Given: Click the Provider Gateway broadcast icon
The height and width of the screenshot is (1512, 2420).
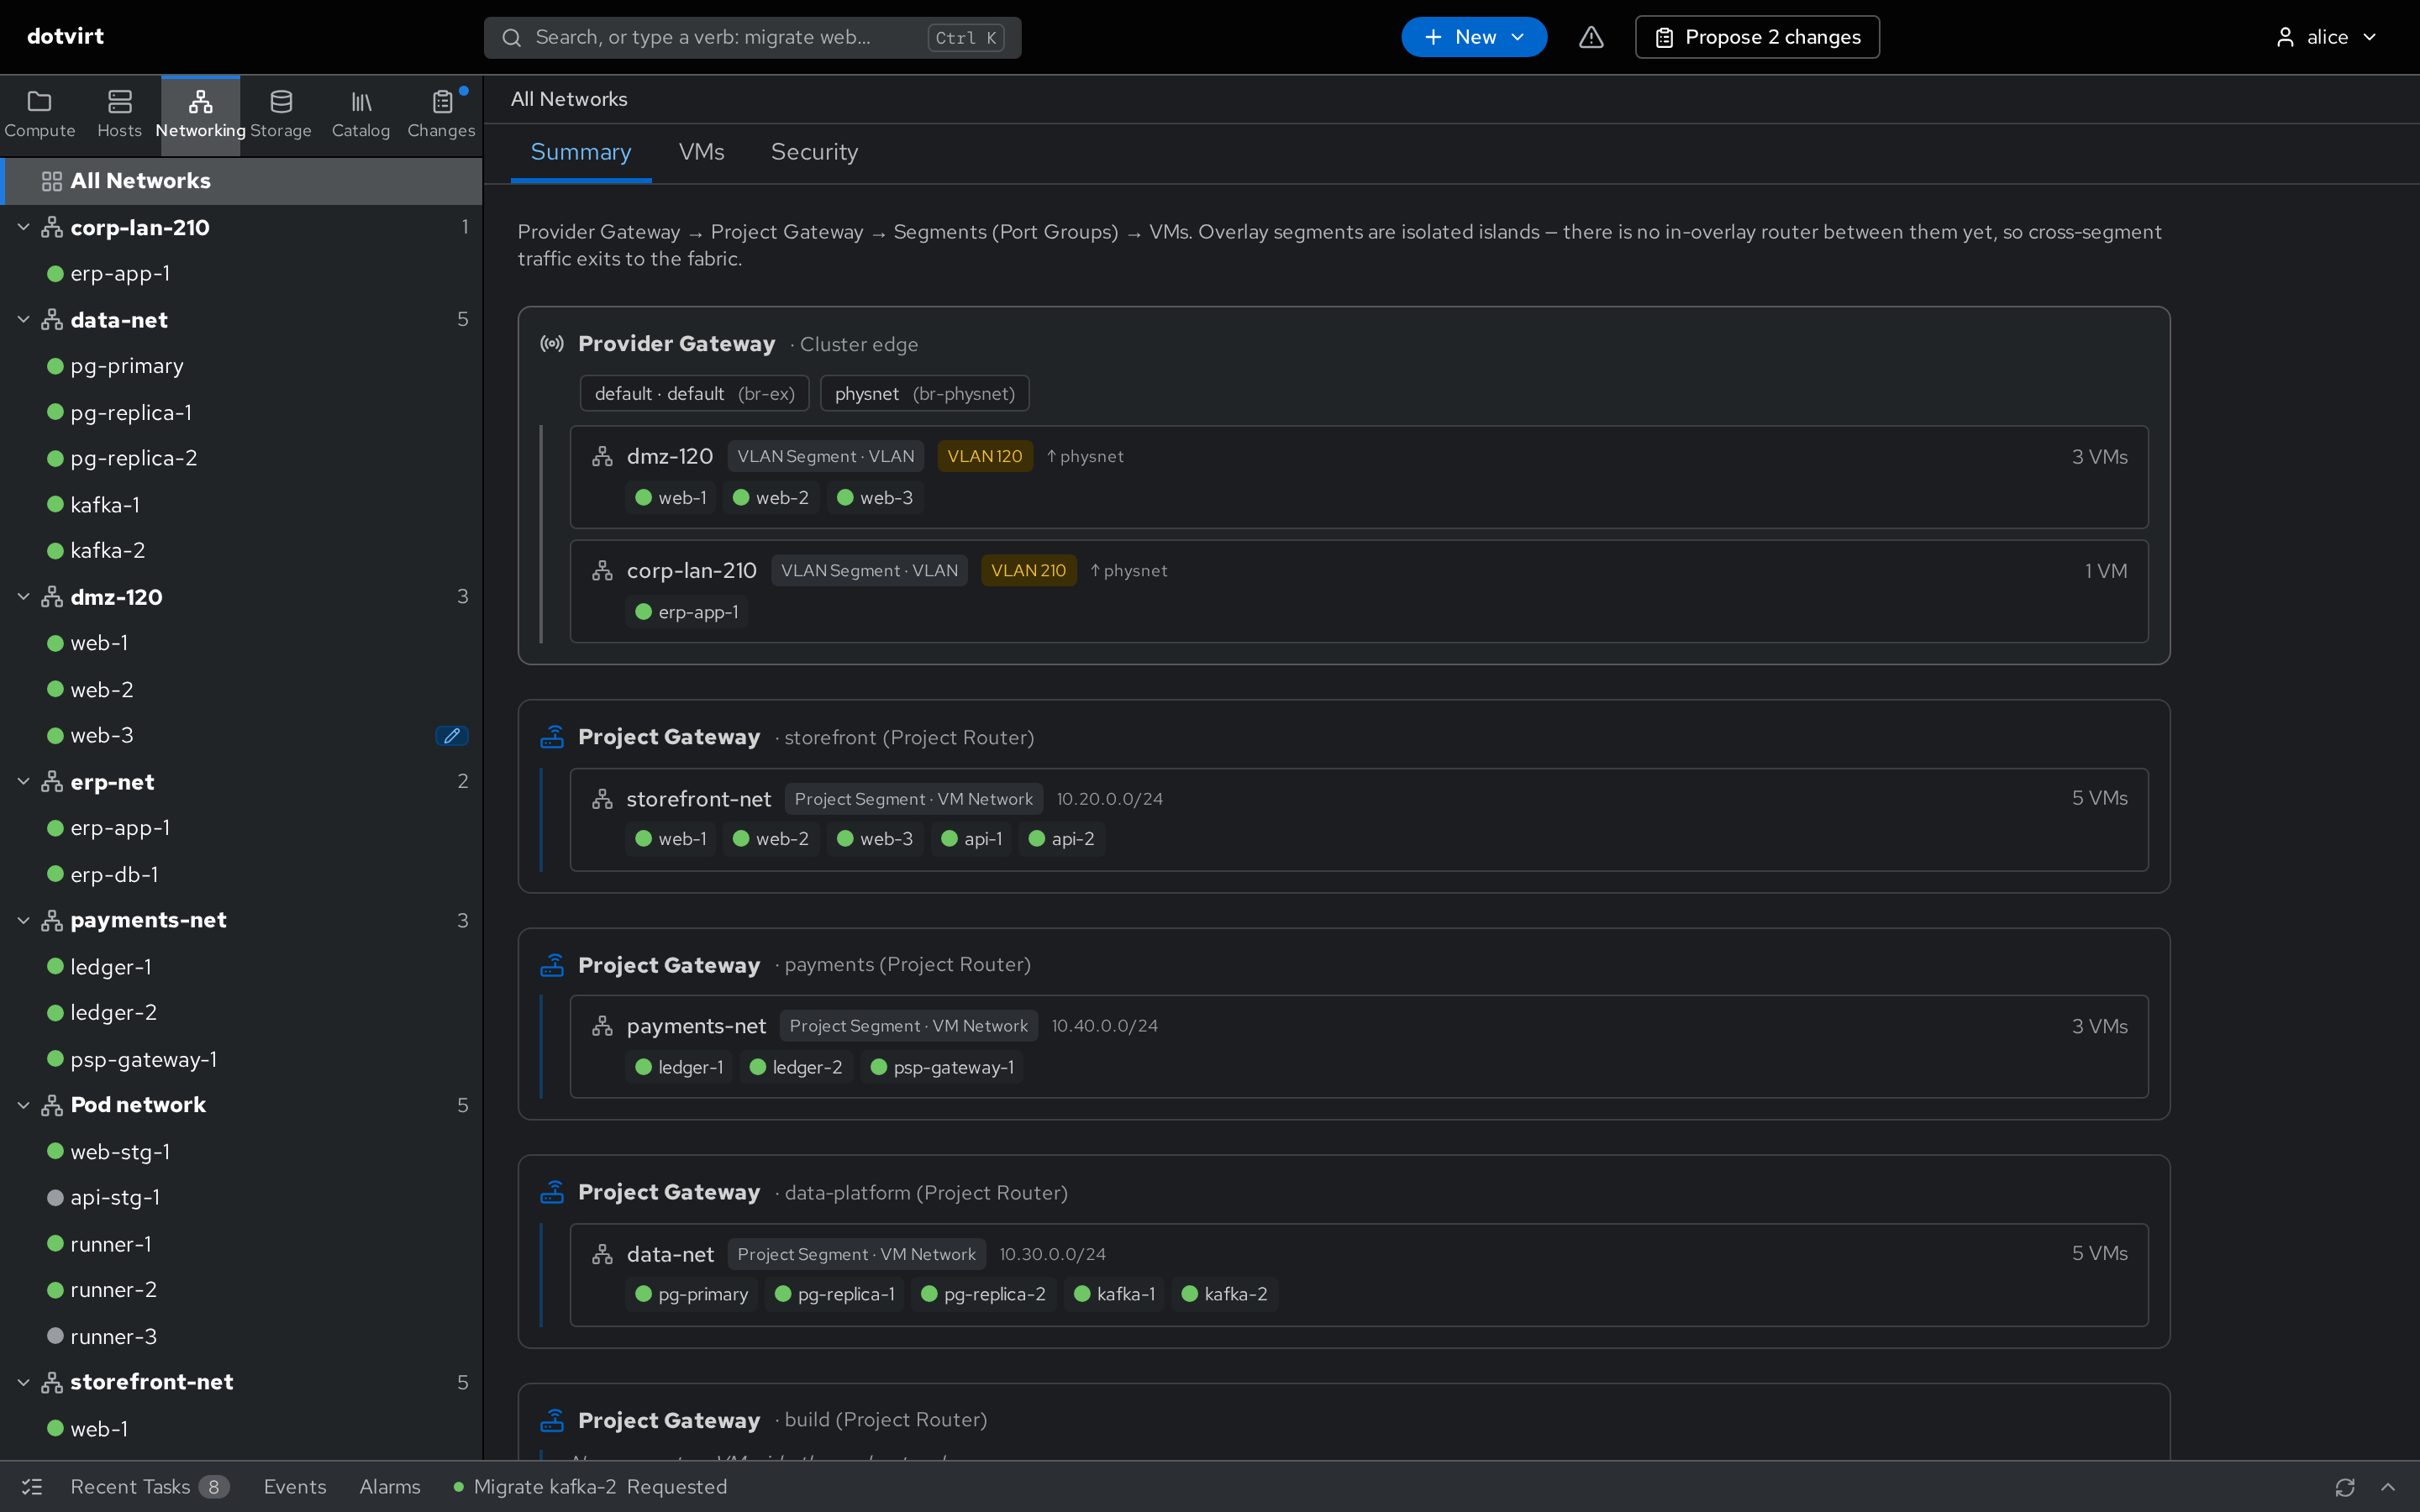Looking at the screenshot, I should point(552,344).
